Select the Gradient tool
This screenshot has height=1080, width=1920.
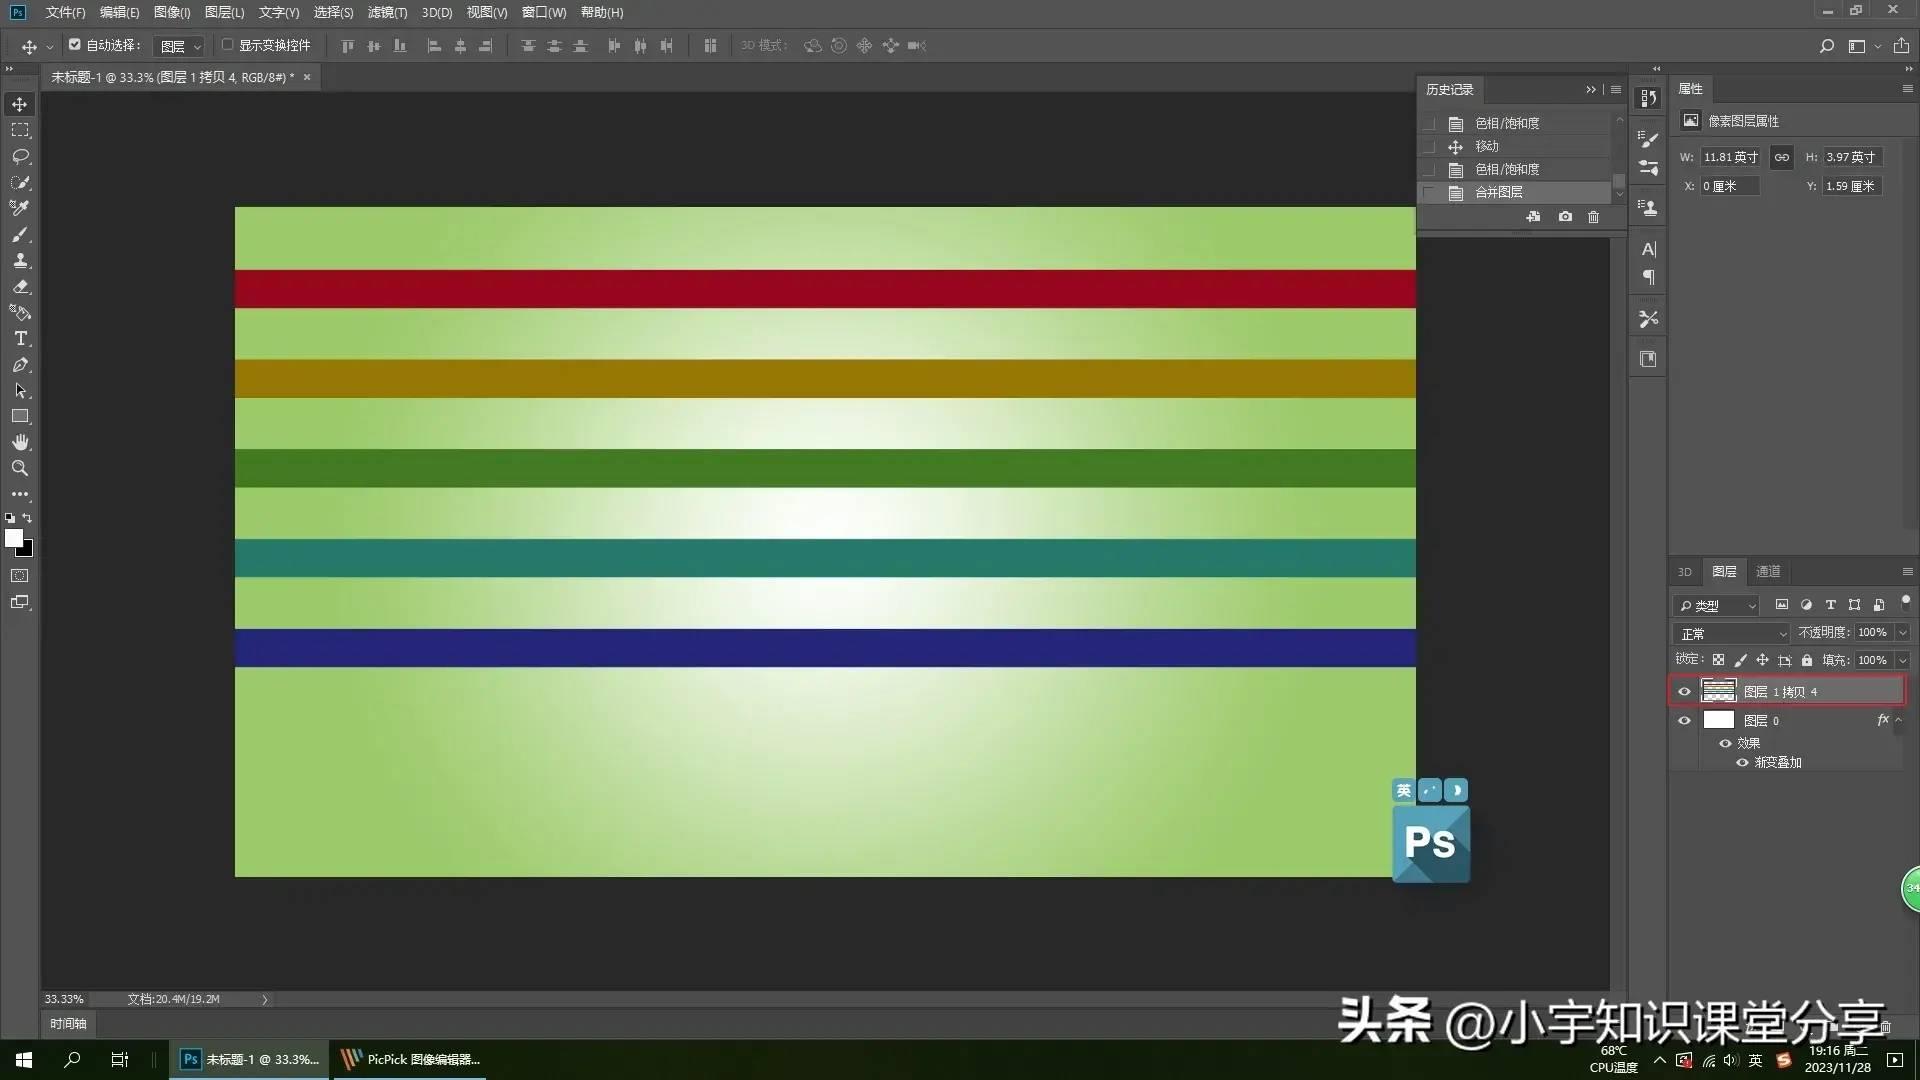pos(20,312)
